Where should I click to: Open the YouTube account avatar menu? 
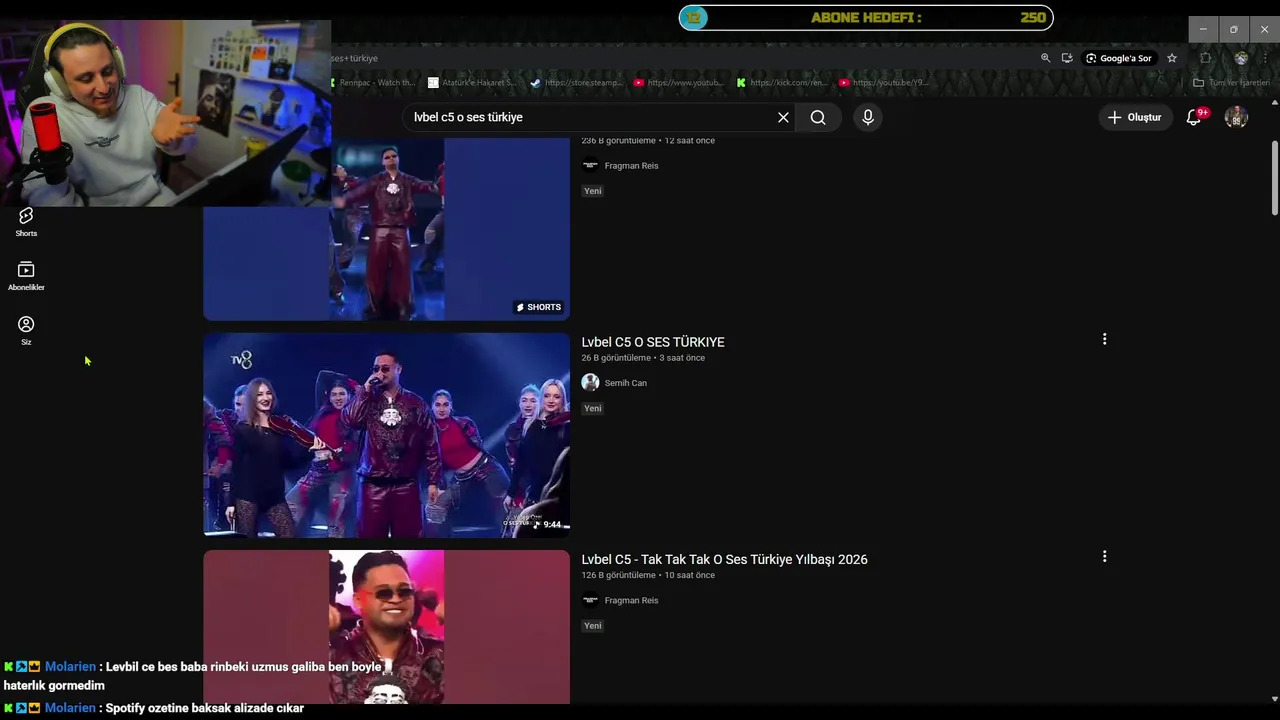[x=1236, y=117]
